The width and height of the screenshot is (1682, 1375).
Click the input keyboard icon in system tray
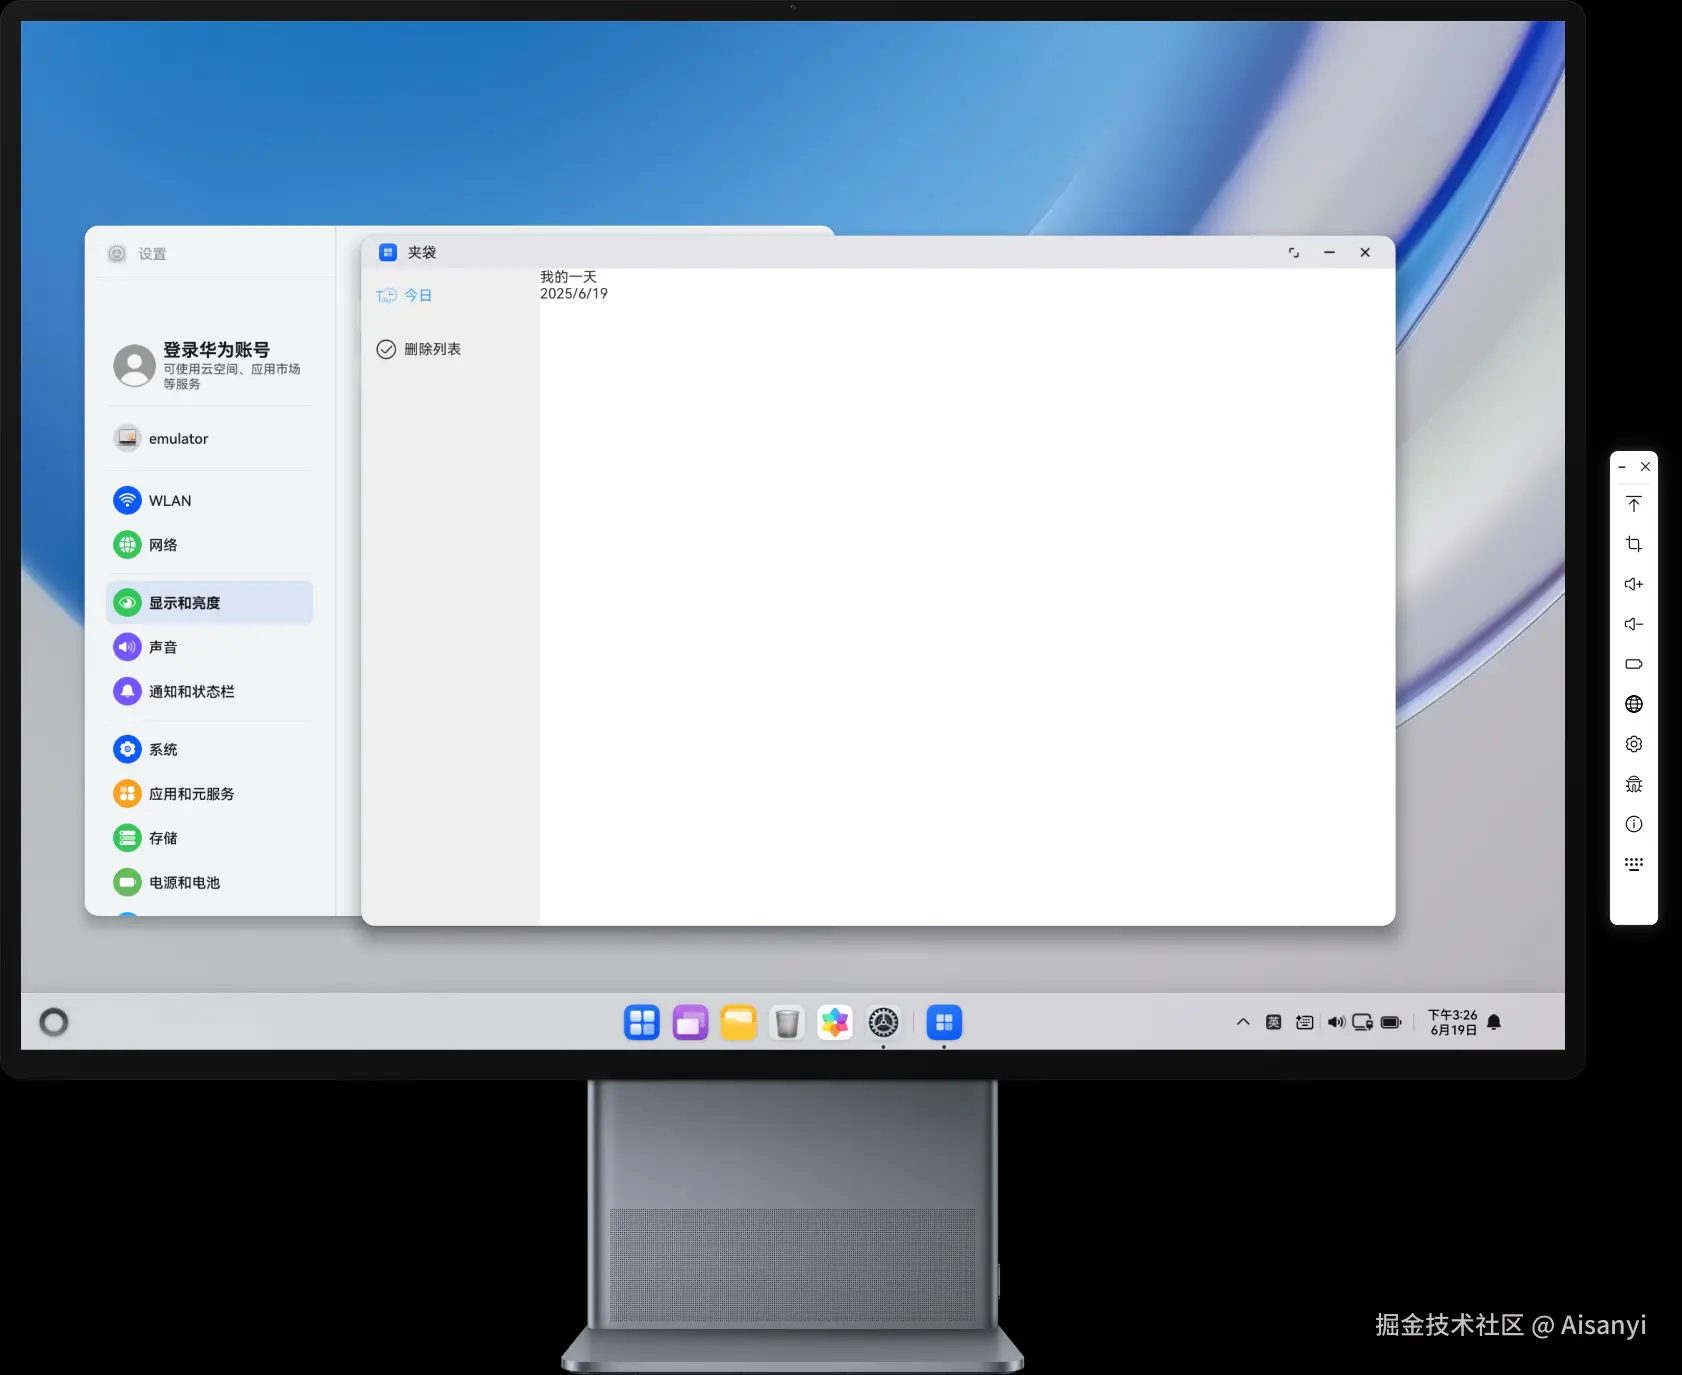1305,1022
